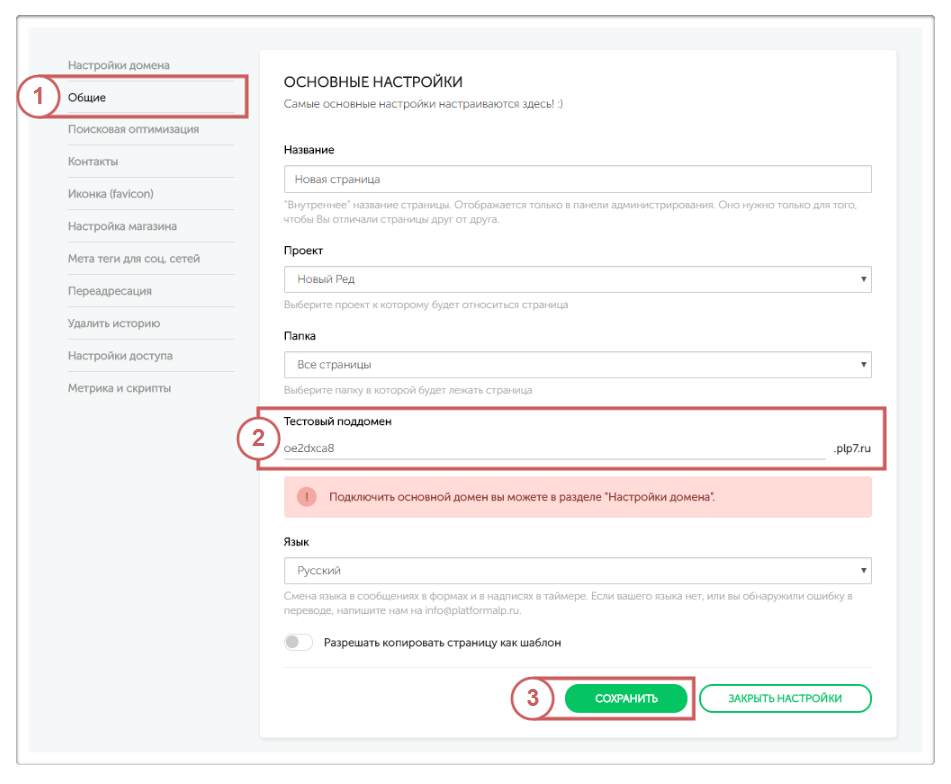Click the warning exclamation icon in red banner
This screenshot has width=951, height=784.
pyautogui.click(x=306, y=497)
